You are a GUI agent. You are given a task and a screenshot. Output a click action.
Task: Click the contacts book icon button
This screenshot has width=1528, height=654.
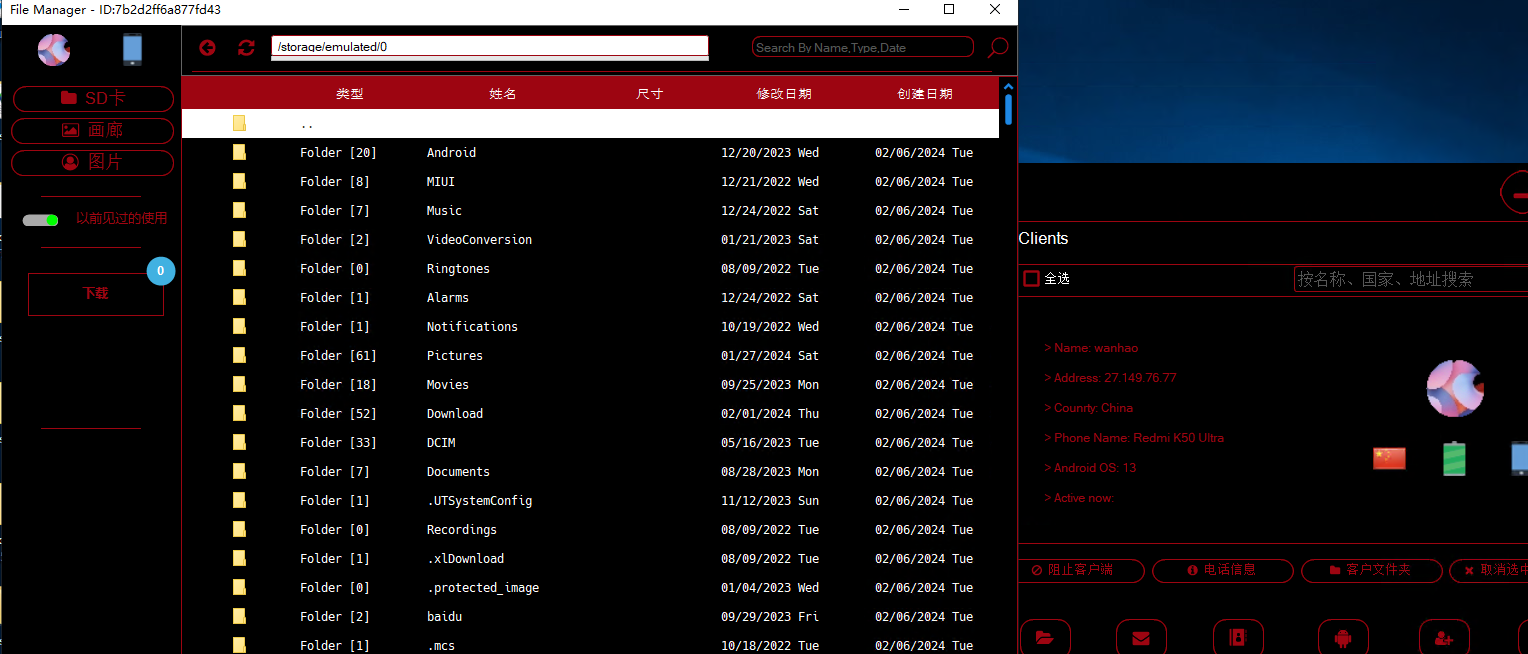point(1238,637)
